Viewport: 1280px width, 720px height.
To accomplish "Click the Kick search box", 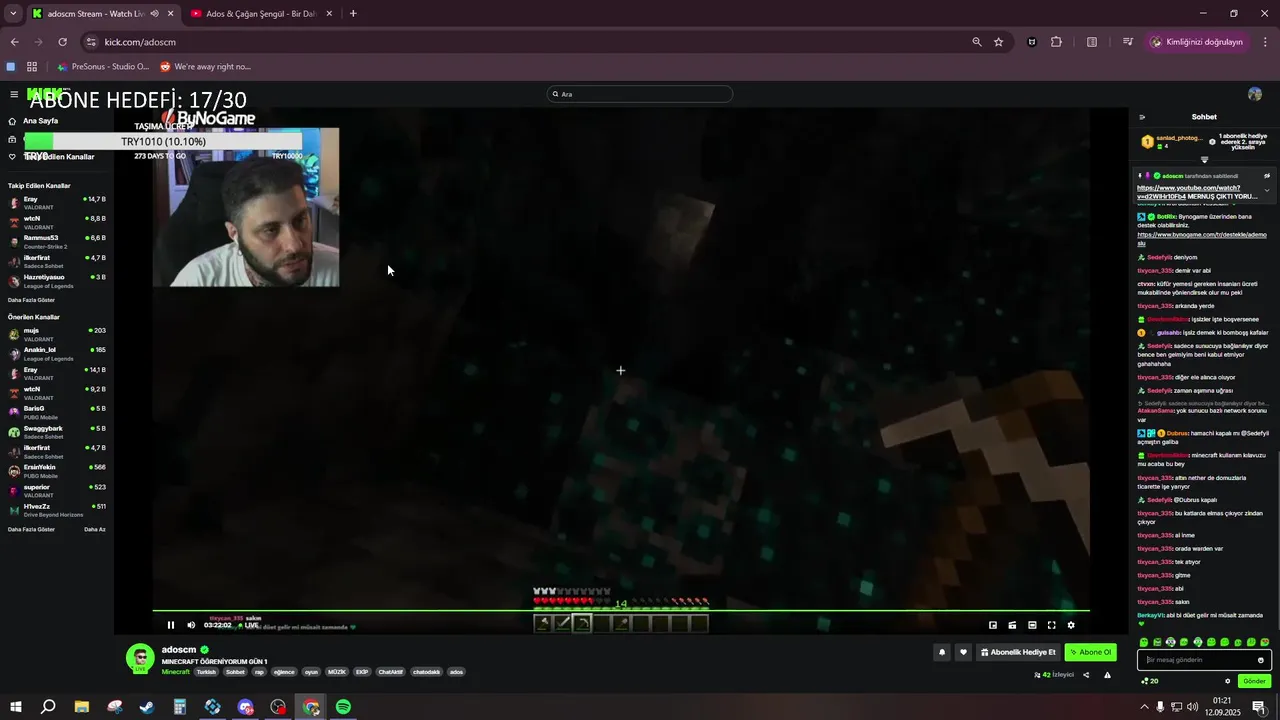I will coord(640,94).
